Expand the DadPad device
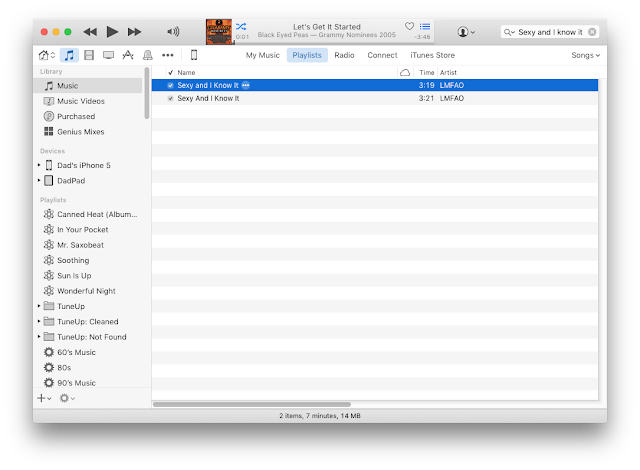 pos(39,180)
